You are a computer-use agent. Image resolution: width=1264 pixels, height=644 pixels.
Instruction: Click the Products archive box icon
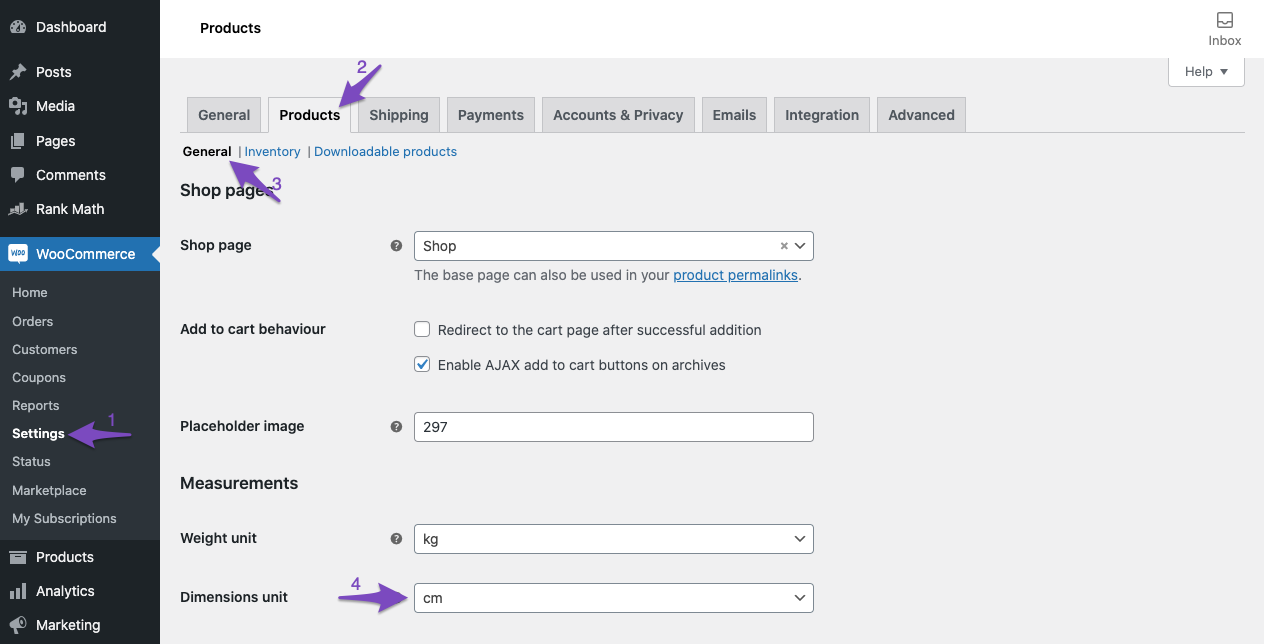pos(18,557)
